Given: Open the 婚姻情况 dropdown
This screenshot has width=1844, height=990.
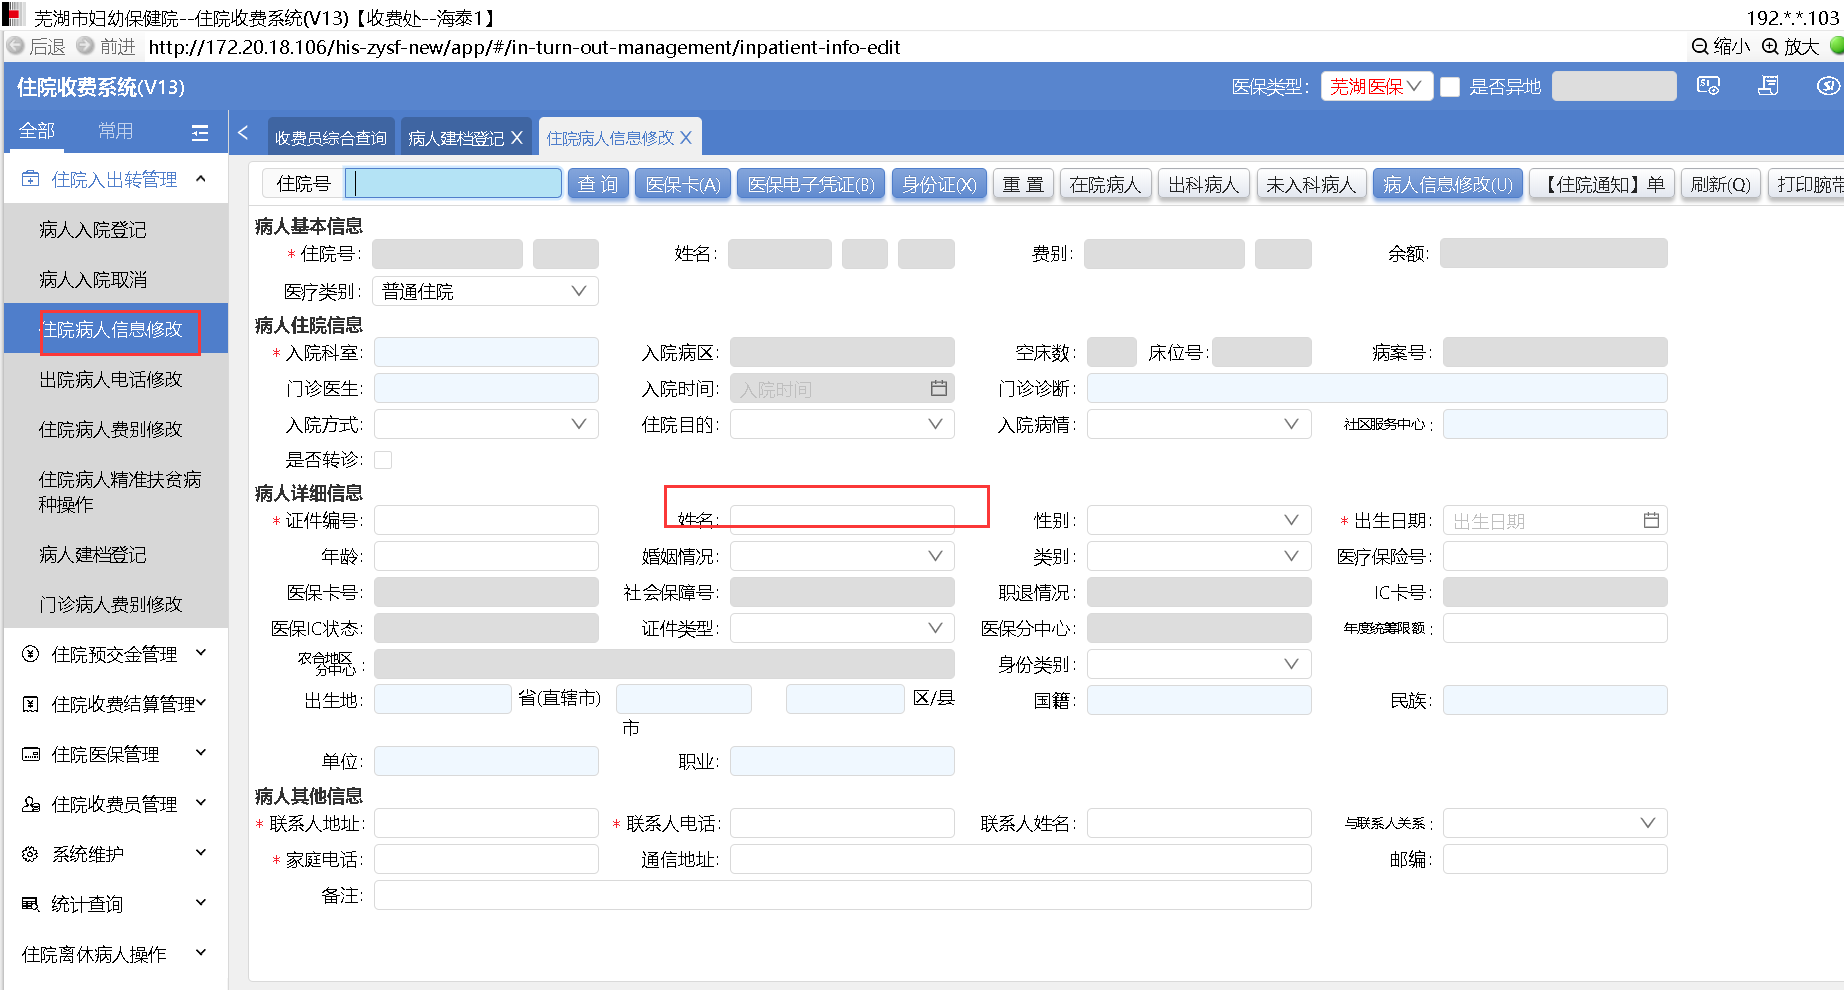Looking at the screenshot, I should coord(842,556).
